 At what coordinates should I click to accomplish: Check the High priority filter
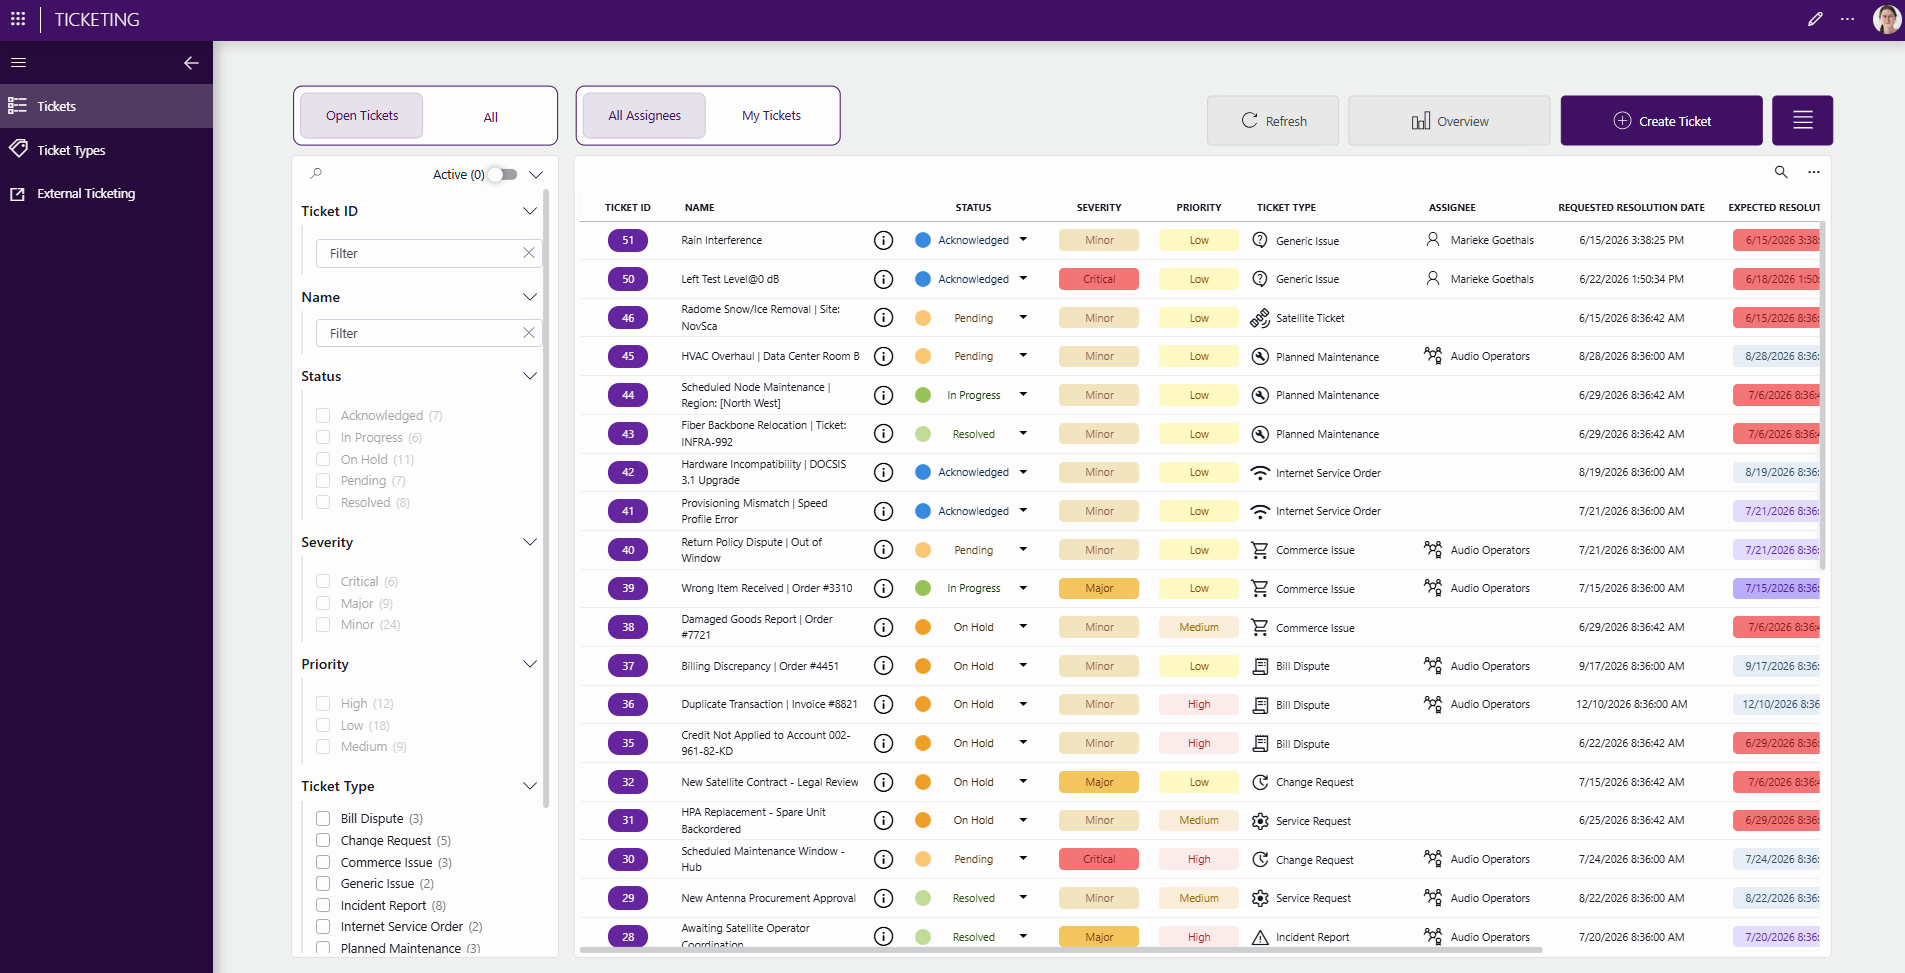pos(323,703)
